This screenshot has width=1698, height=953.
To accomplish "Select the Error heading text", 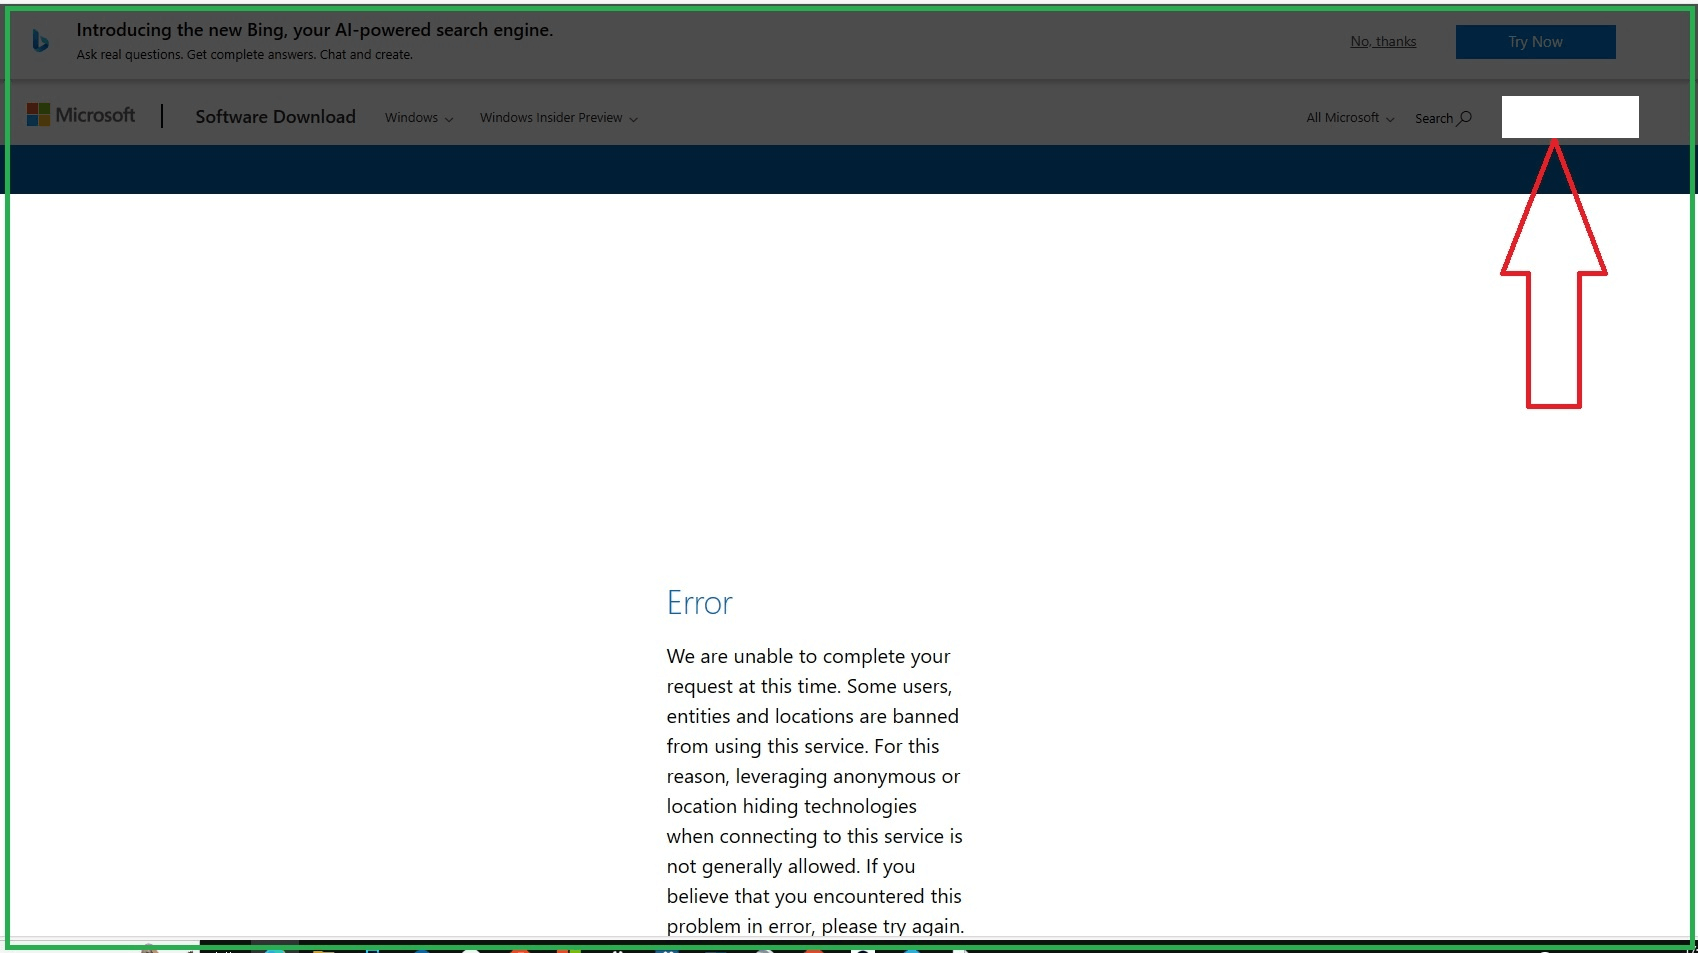I will (x=699, y=603).
